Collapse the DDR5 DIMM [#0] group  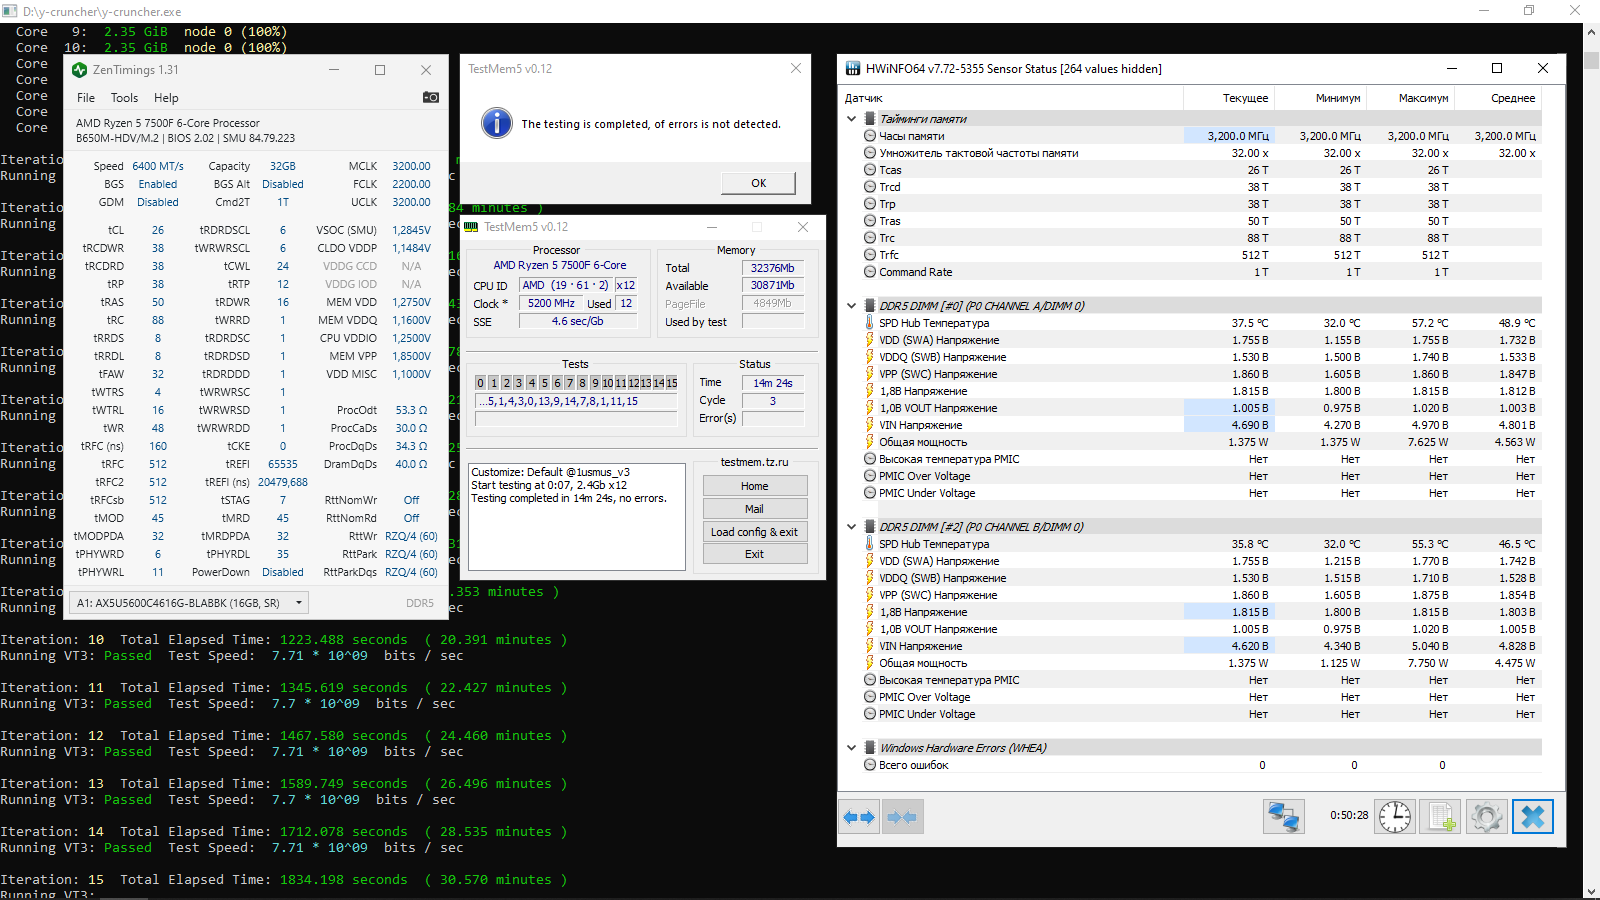pos(852,306)
